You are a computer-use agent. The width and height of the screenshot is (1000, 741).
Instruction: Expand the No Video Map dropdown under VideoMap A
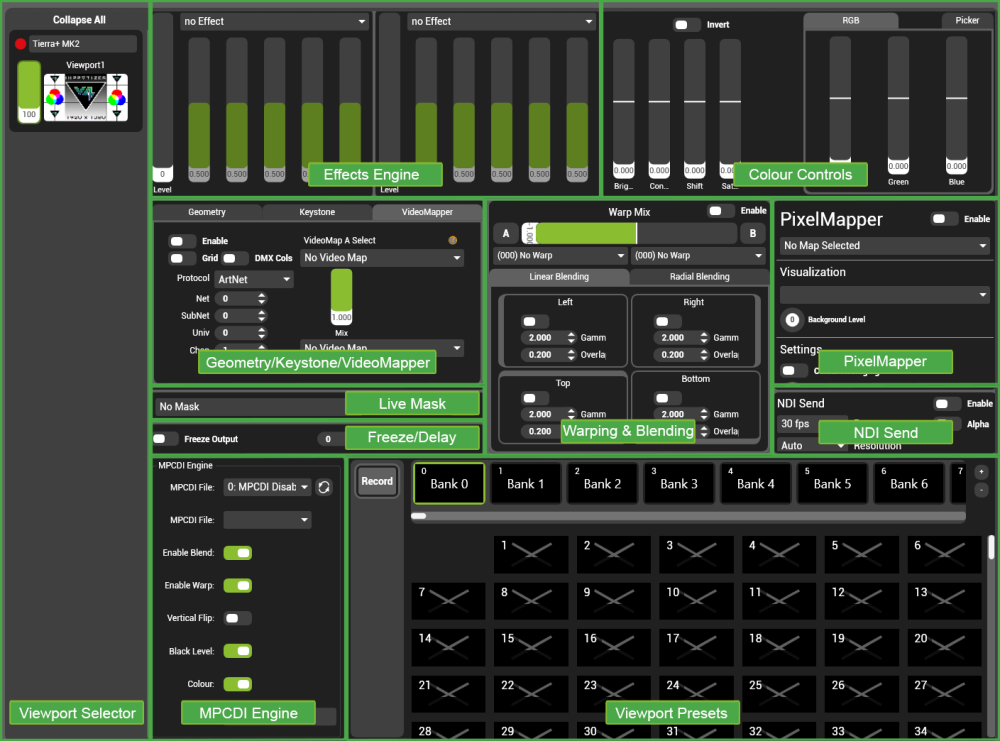(382, 257)
